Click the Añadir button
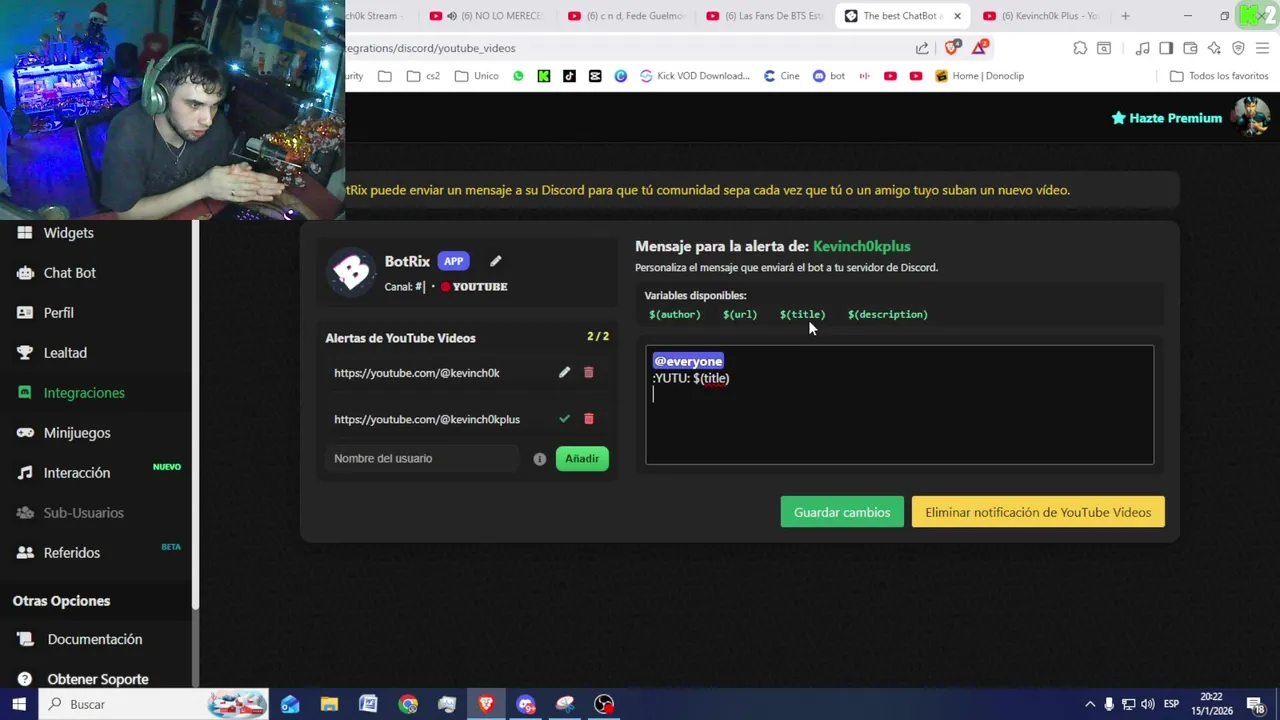 582,458
